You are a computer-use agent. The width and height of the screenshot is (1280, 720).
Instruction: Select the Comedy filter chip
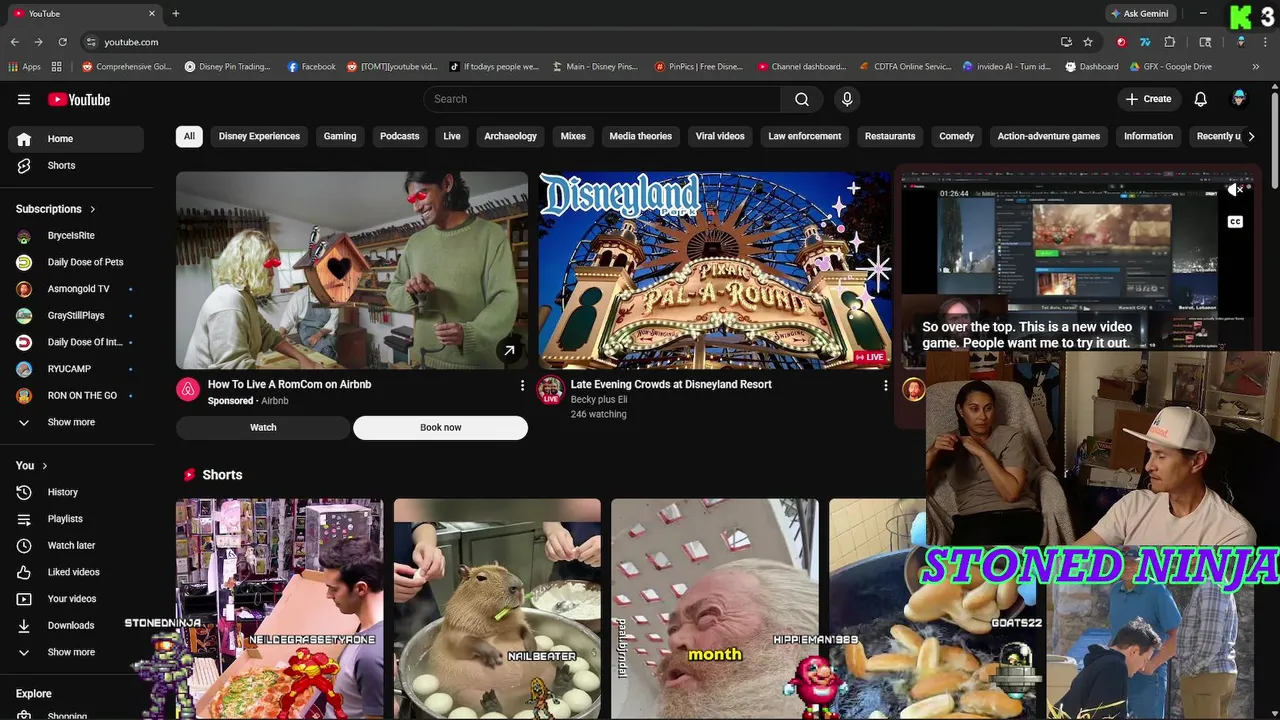[x=956, y=136]
